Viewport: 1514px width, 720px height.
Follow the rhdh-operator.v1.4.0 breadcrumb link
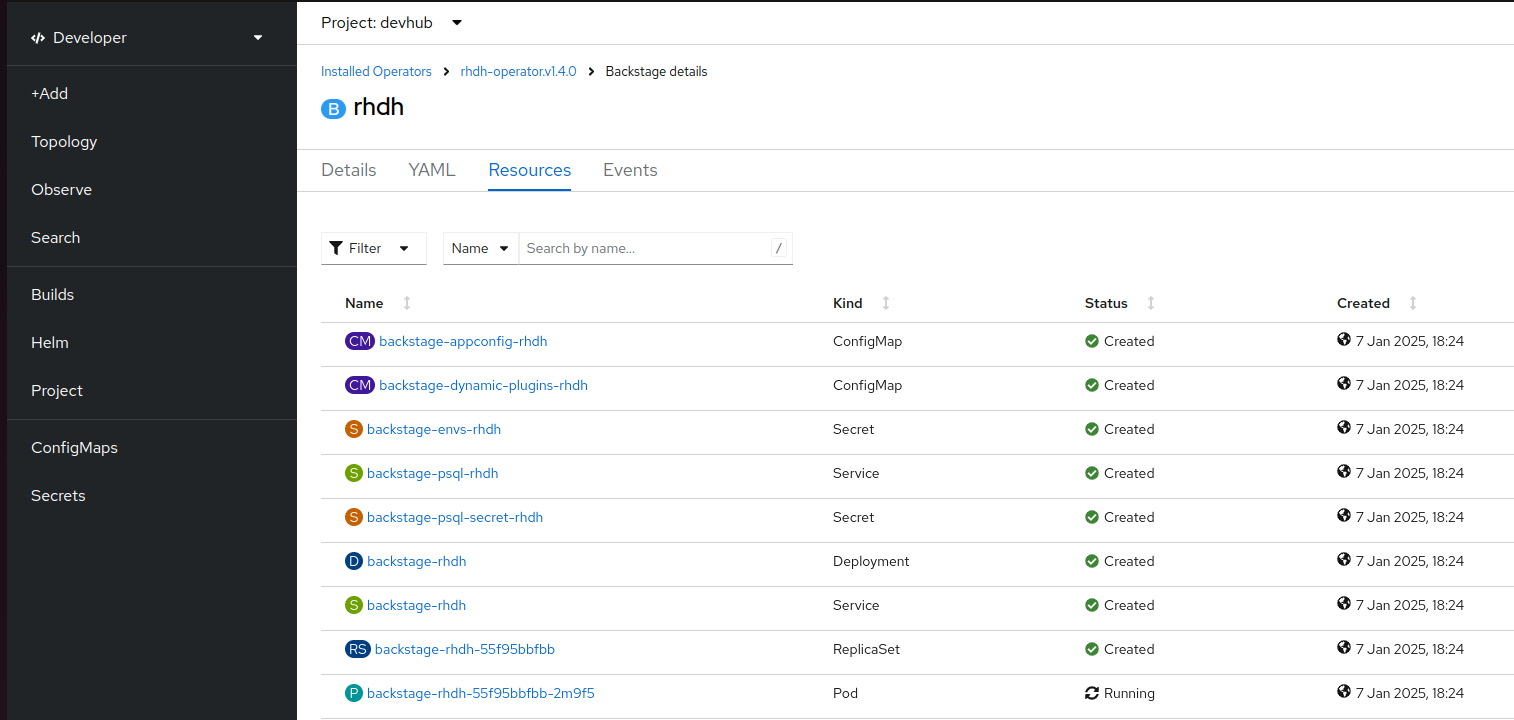click(x=518, y=72)
